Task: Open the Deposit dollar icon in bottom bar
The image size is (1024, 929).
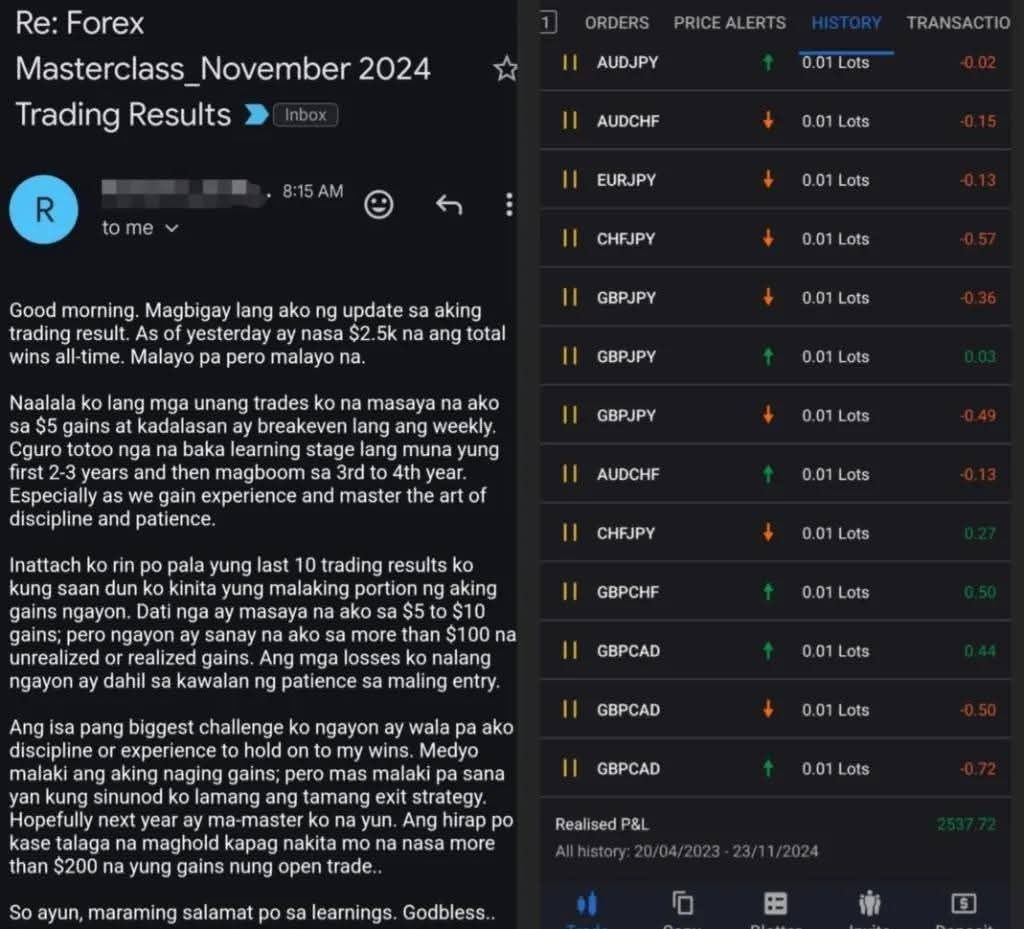Action: click(x=963, y=904)
